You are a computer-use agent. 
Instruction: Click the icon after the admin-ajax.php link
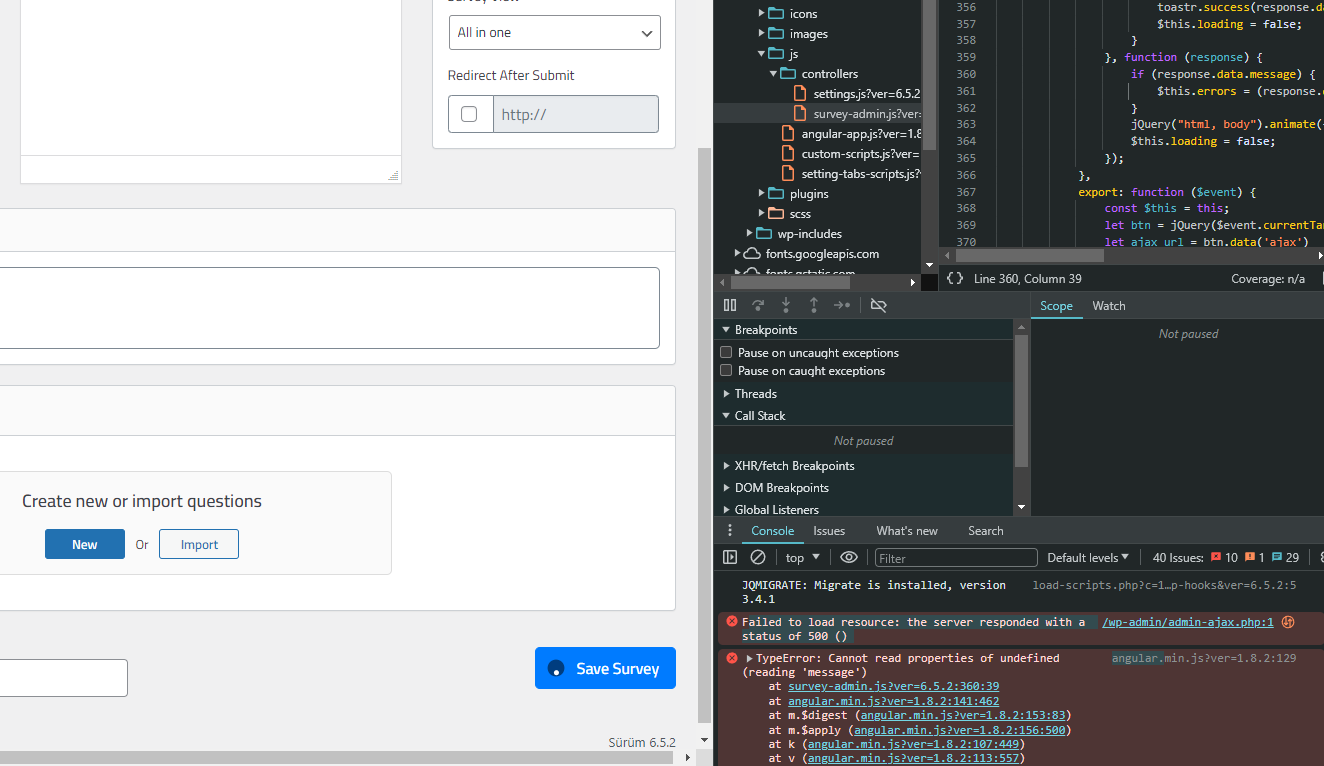point(1288,622)
